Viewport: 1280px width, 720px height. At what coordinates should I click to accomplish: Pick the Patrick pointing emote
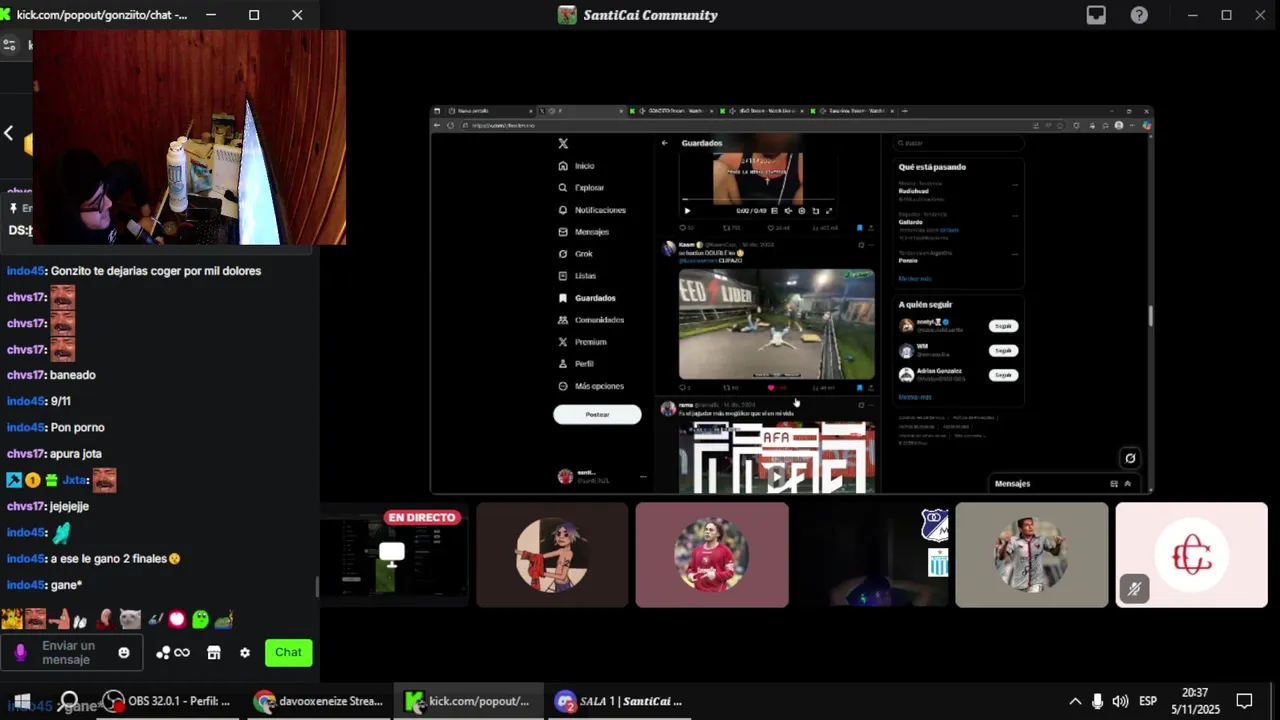[60, 619]
